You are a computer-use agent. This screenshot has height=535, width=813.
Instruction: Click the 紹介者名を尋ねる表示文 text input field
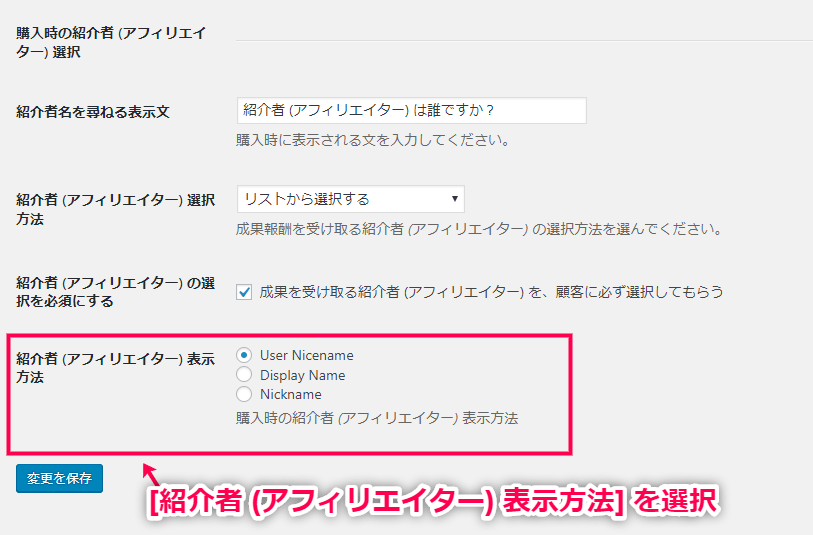pyautogui.click(x=412, y=110)
